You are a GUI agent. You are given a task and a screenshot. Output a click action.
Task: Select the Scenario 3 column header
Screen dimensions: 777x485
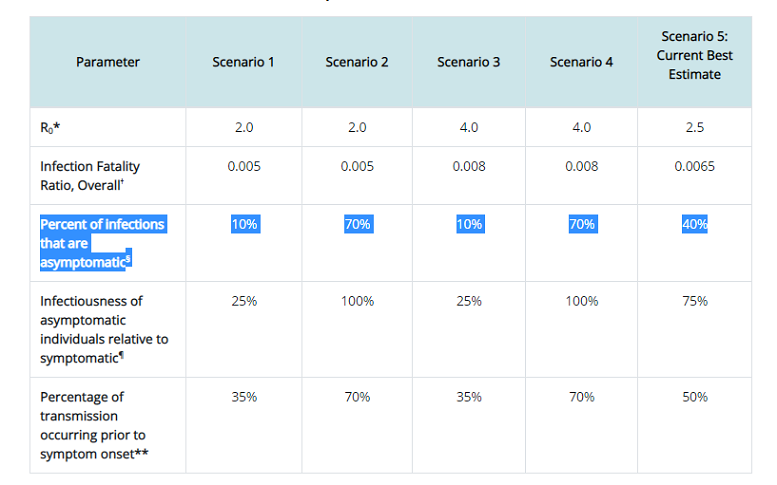pos(469,62)
